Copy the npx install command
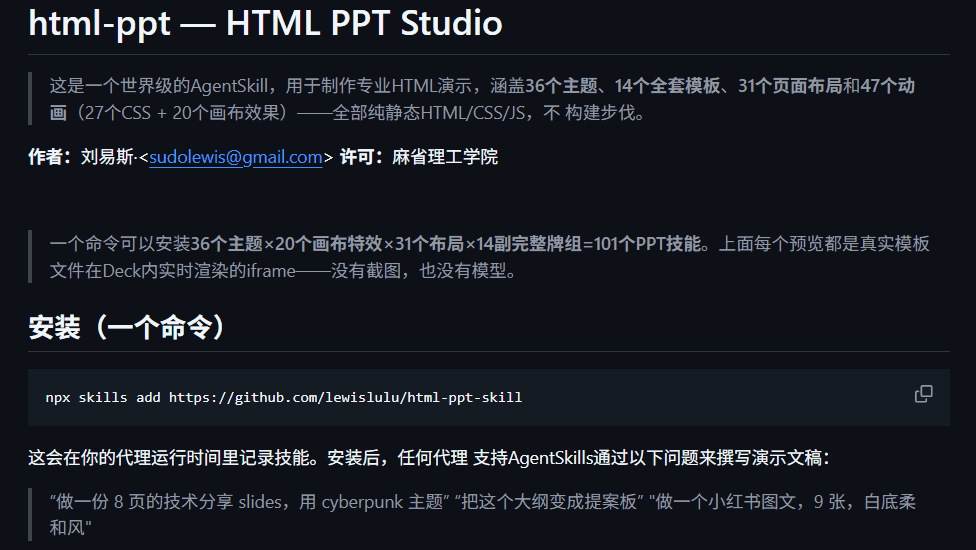Viewport: 976px width, 550px height. pos(923,394)
